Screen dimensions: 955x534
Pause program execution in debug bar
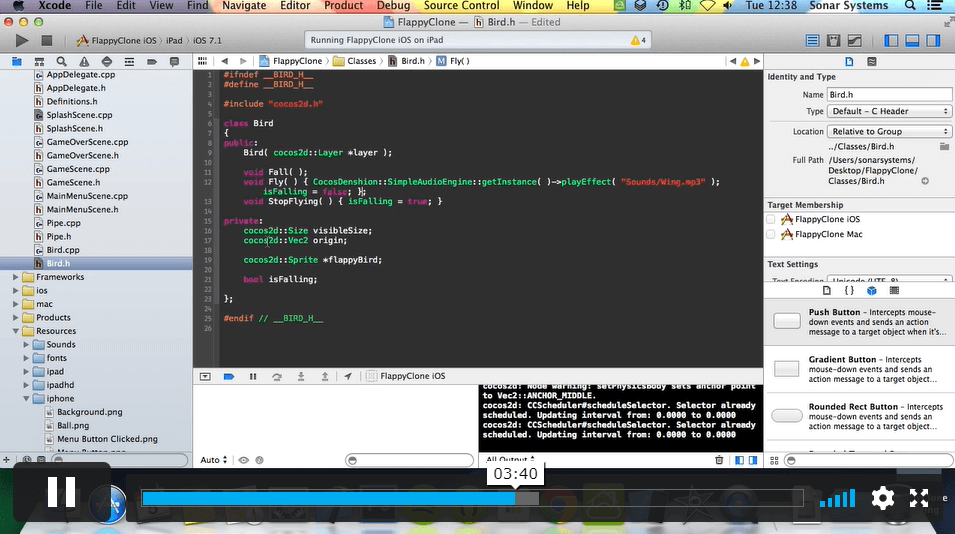click(x=253, y=376)
